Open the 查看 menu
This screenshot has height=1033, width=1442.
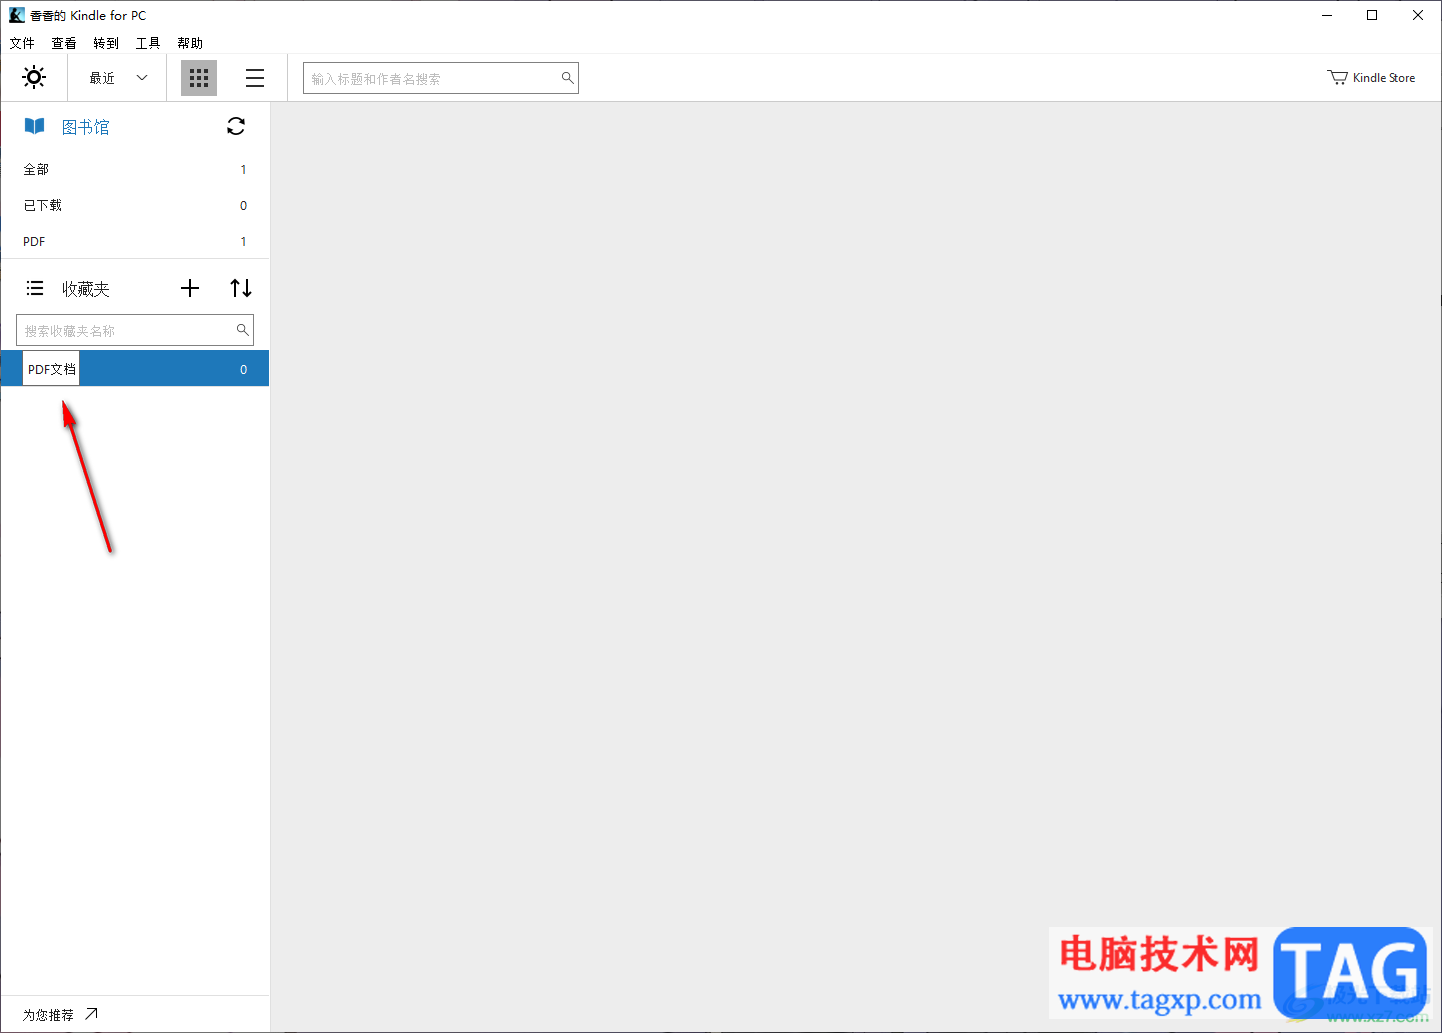point(64,43)
